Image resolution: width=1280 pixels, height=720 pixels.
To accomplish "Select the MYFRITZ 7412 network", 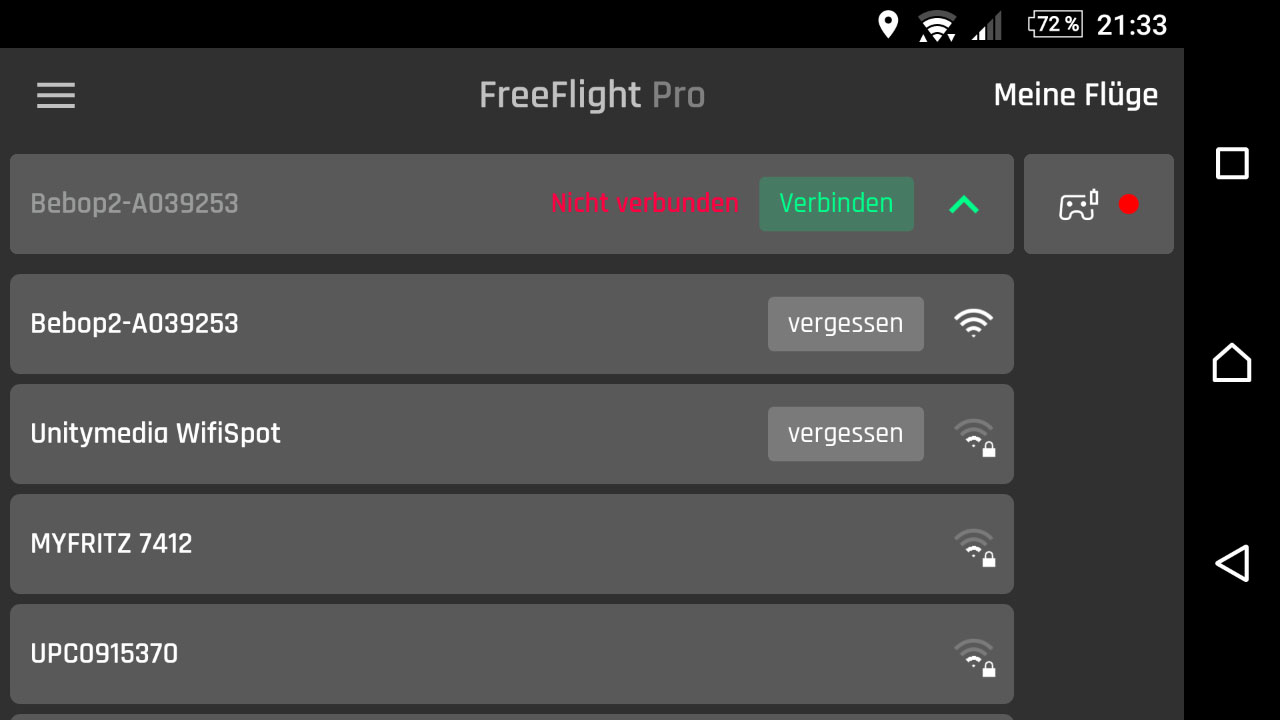I will (x=112, y=544).
